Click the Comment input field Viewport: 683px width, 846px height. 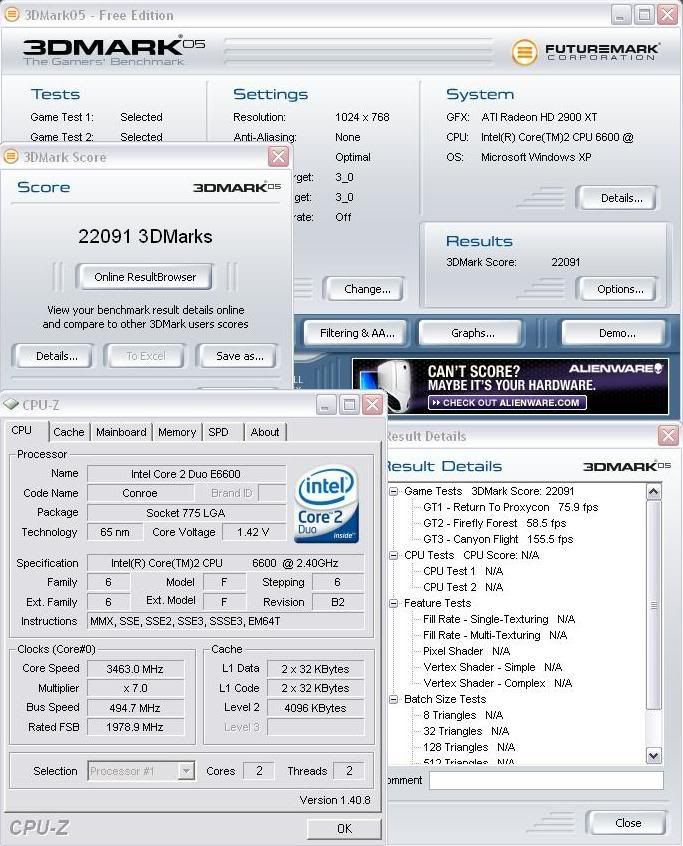click(x=546, y=780)
